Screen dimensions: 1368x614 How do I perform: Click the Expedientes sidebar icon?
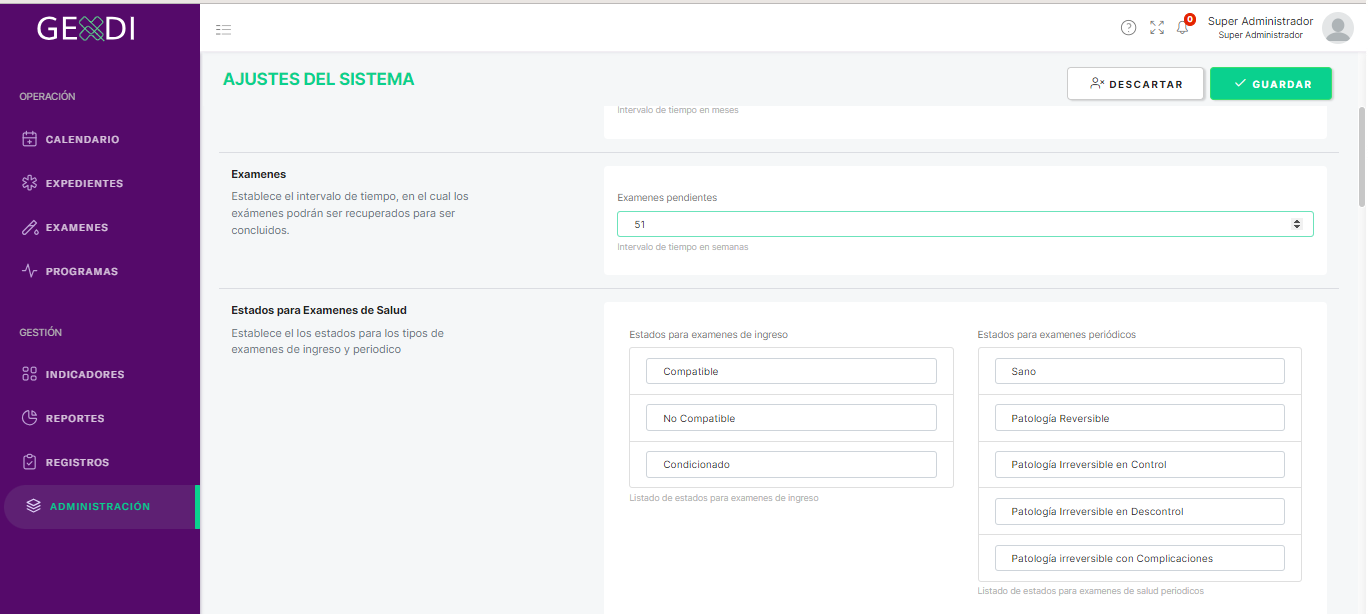coord(30,183)
